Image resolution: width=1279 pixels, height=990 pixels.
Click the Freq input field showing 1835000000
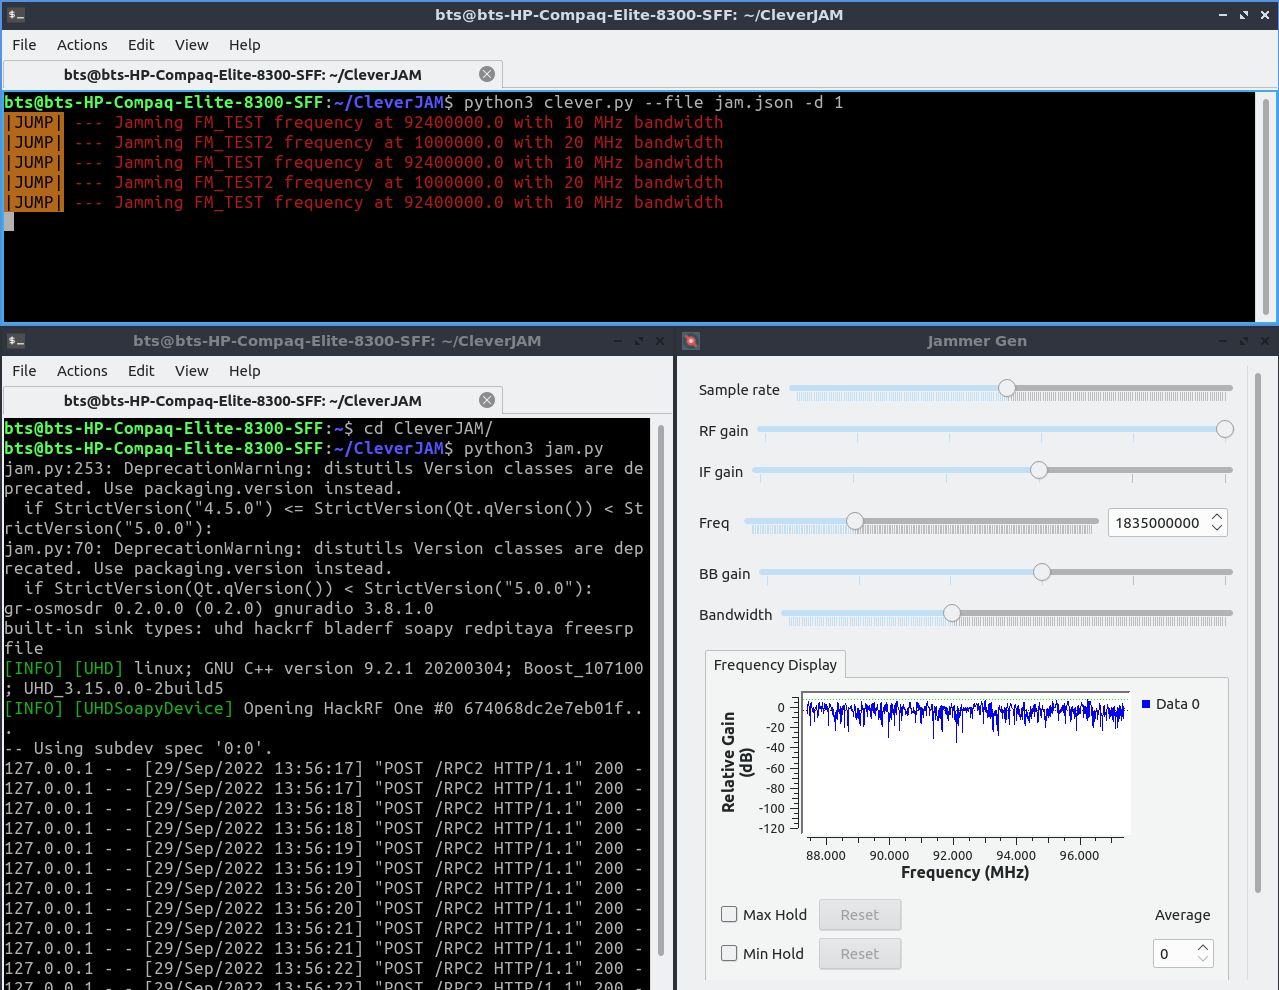pos(1157,523)
